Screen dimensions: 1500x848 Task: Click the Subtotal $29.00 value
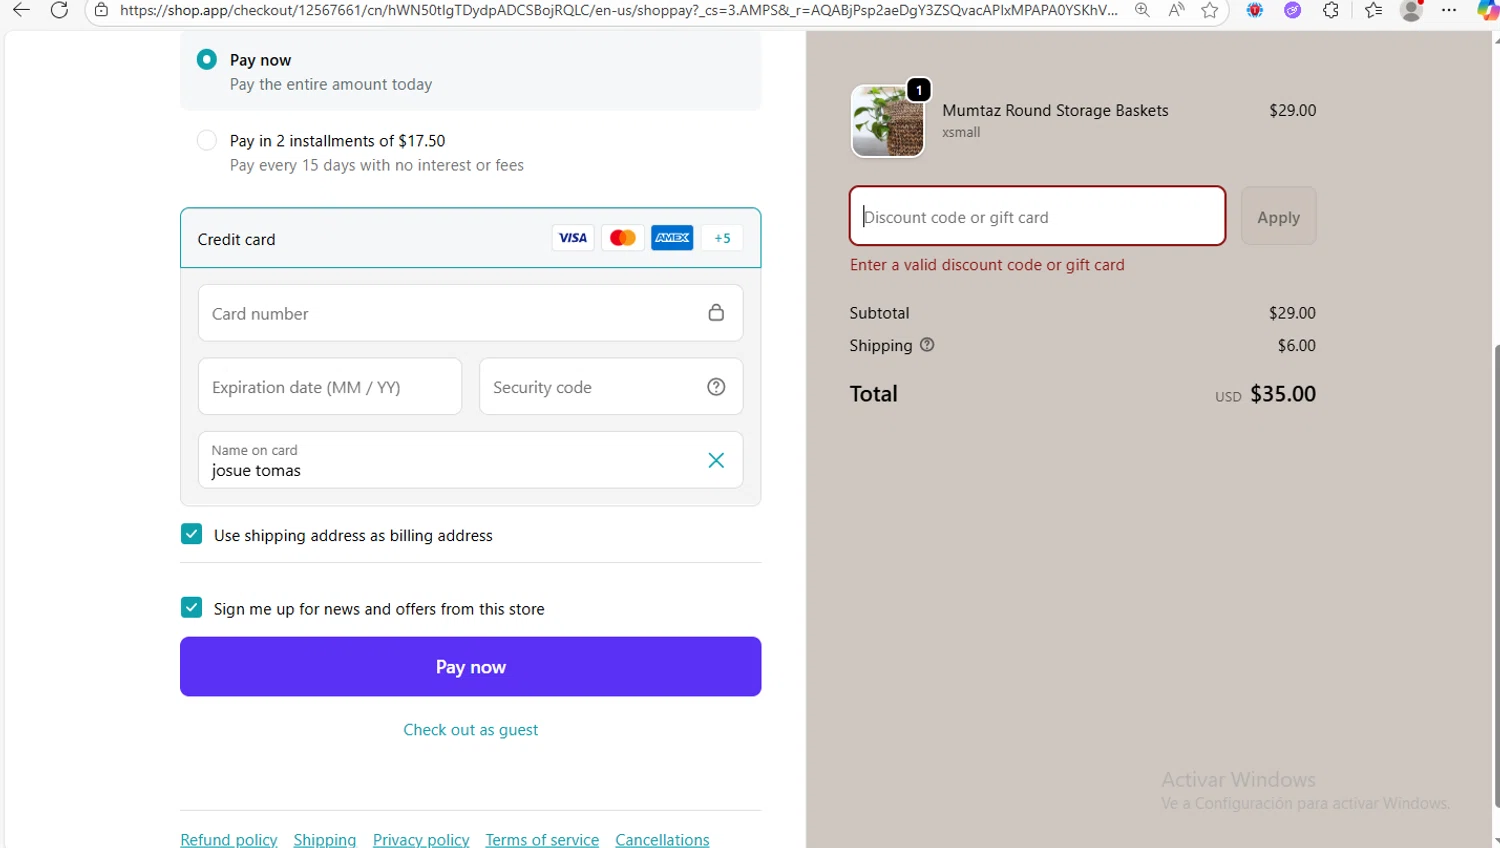pyautogui.click(x=1292, y=313)
